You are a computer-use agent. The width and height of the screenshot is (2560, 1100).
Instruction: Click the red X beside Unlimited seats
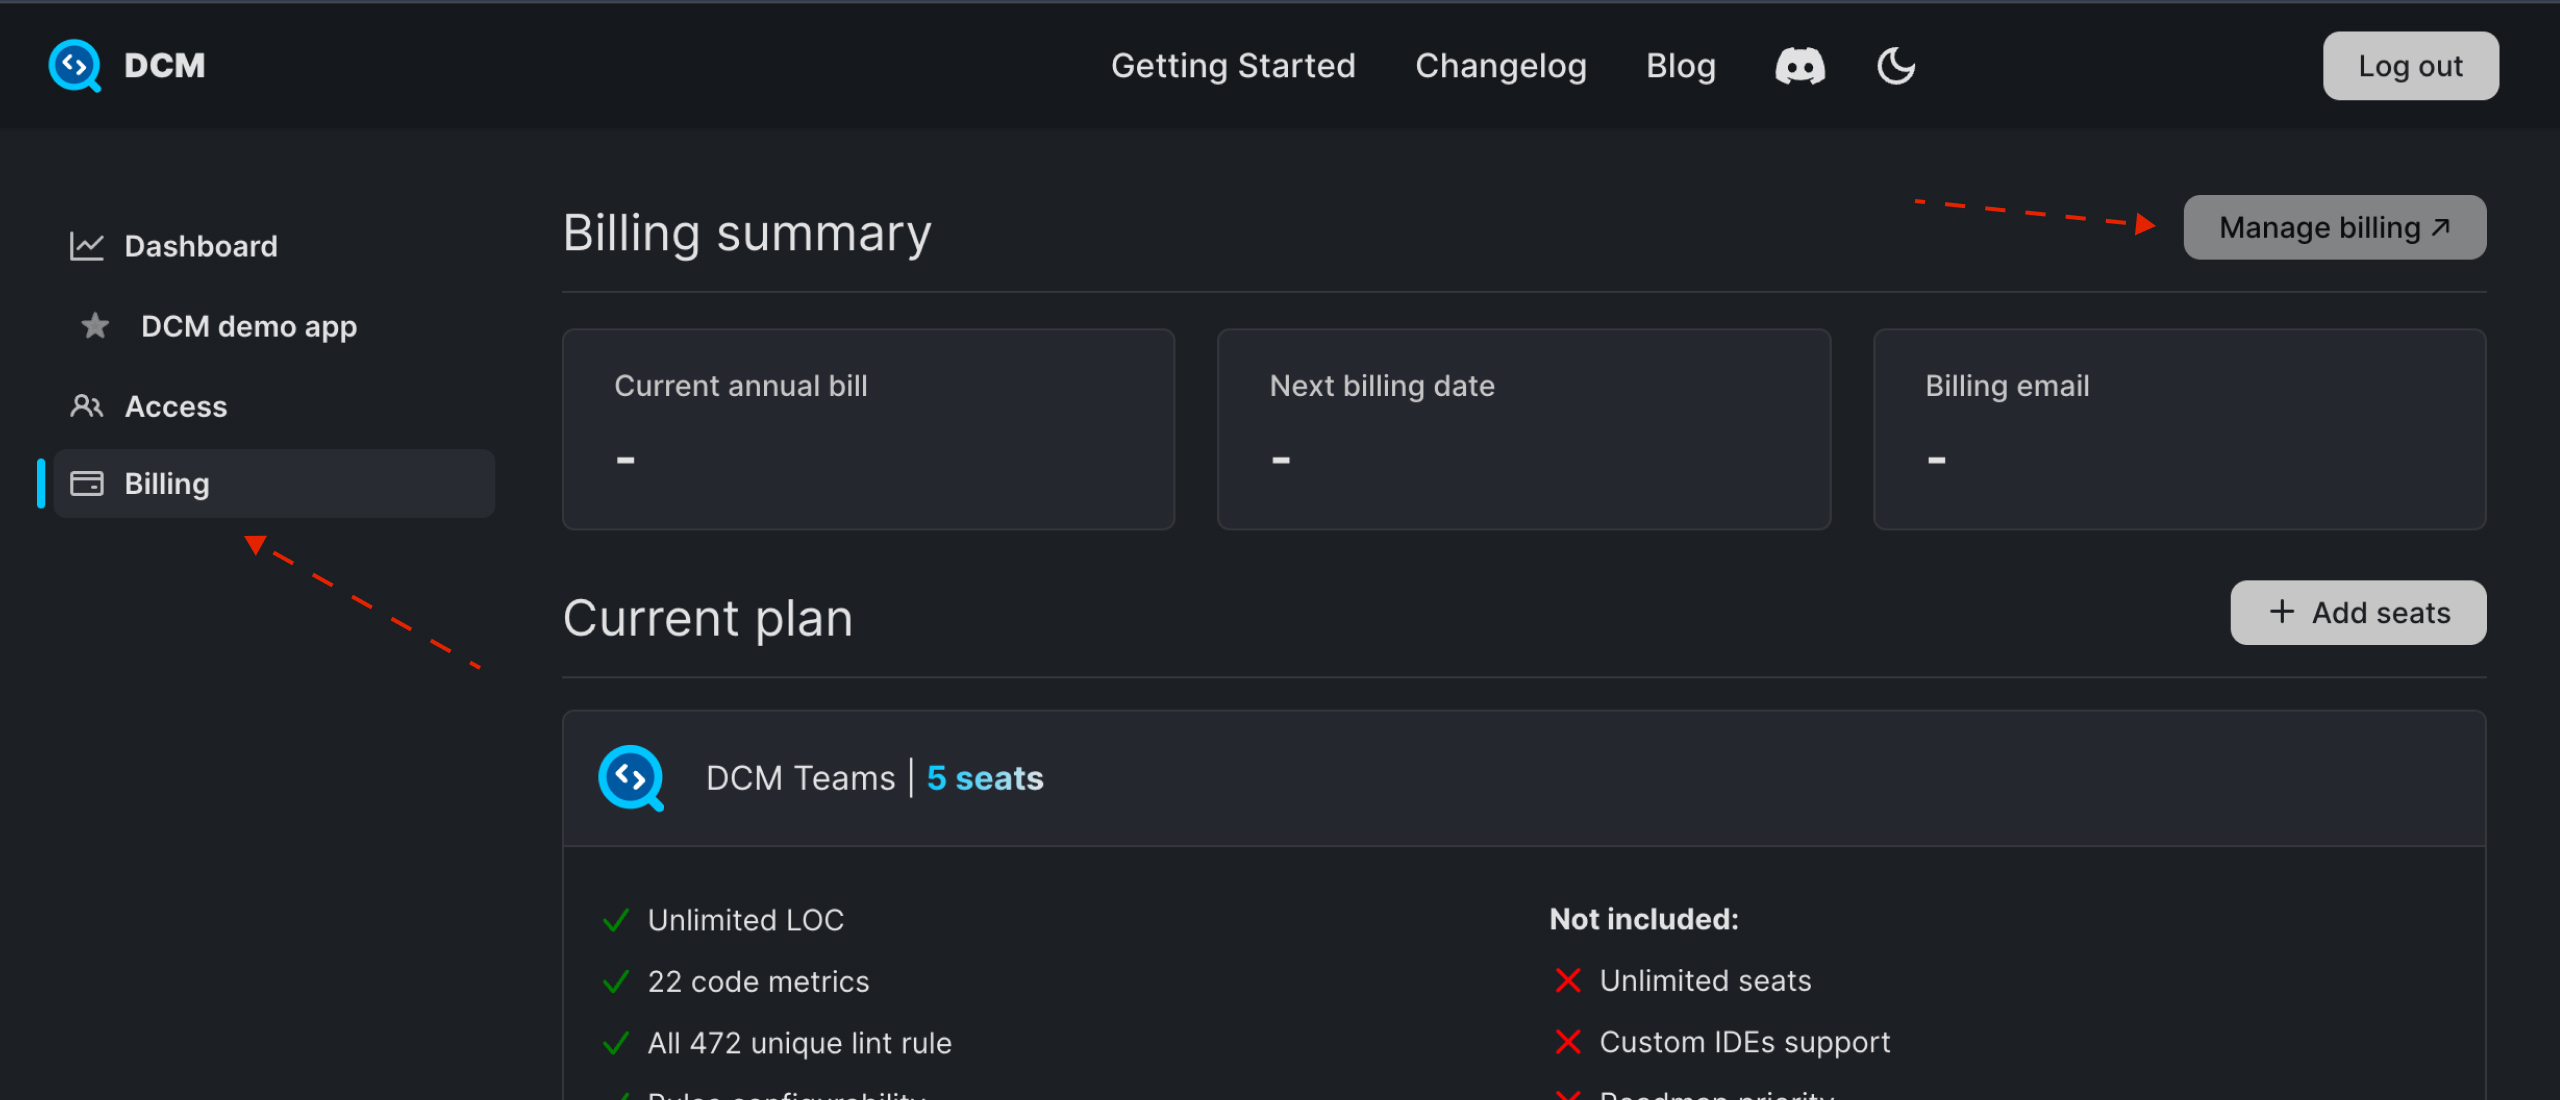pos(1568,980)
